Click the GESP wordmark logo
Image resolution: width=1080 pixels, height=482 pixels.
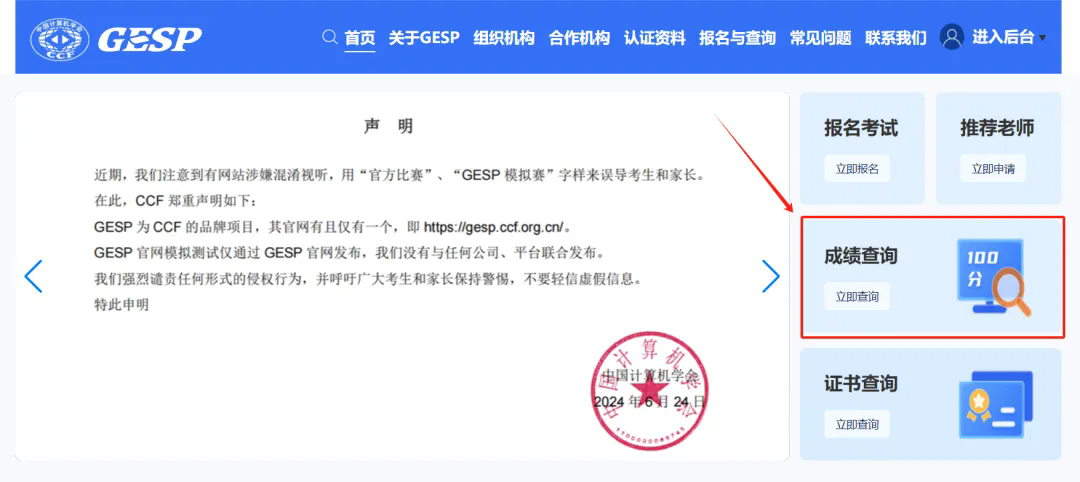click(x=150, y=40)
